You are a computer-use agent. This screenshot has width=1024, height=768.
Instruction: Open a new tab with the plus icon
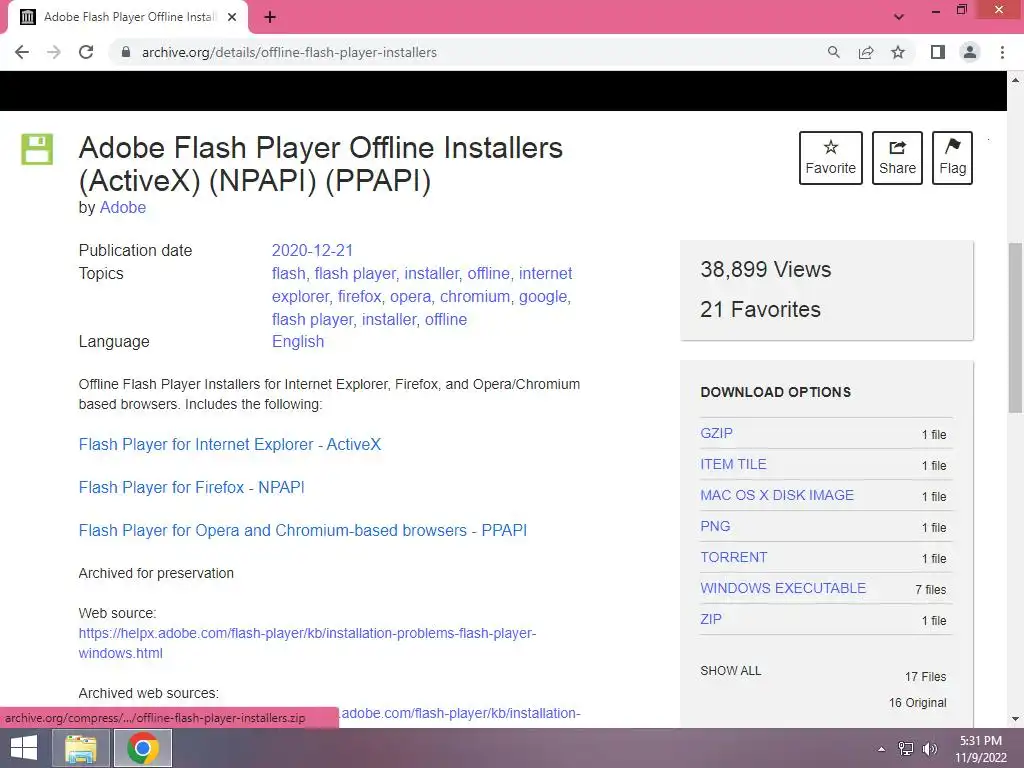270,17
